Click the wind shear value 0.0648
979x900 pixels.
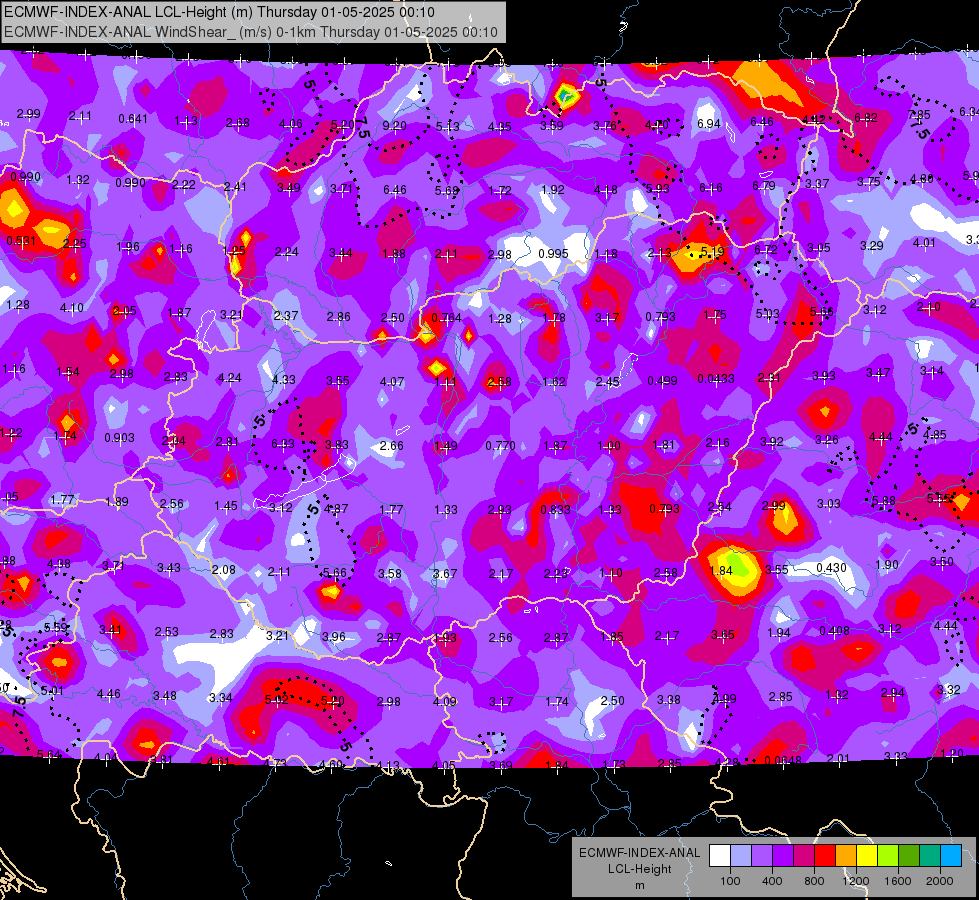tap(783, 760)
